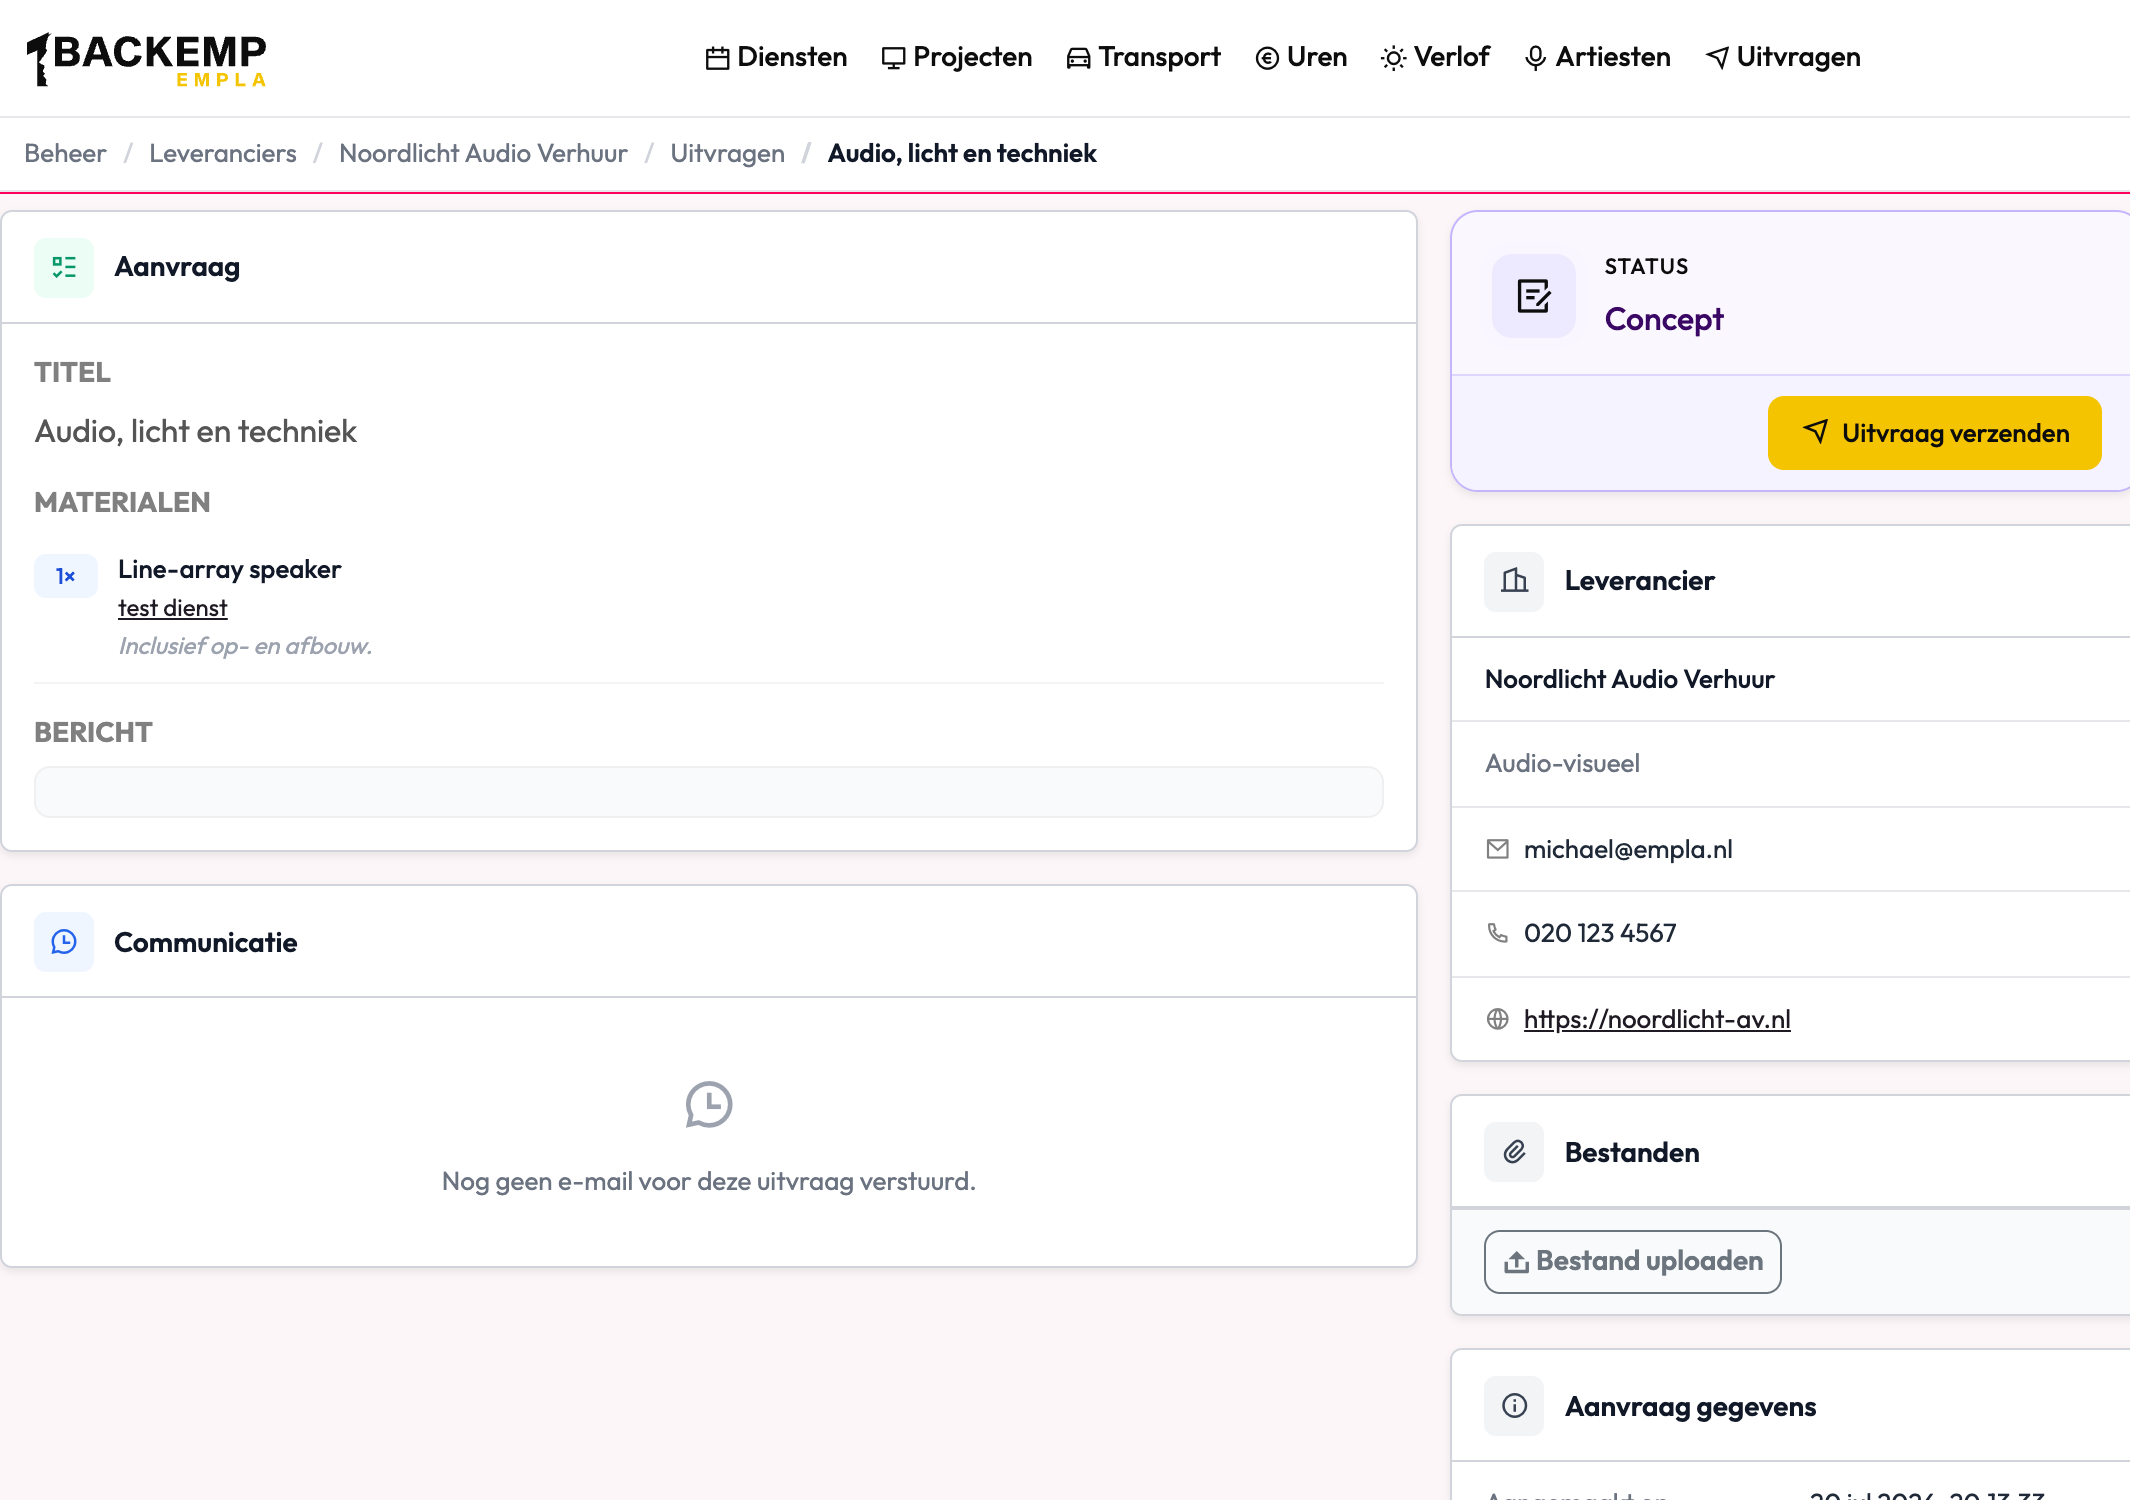Navigate to Uitvragen in the top menu
Screen dimensions: 2130x1500
pos(1783,57)
